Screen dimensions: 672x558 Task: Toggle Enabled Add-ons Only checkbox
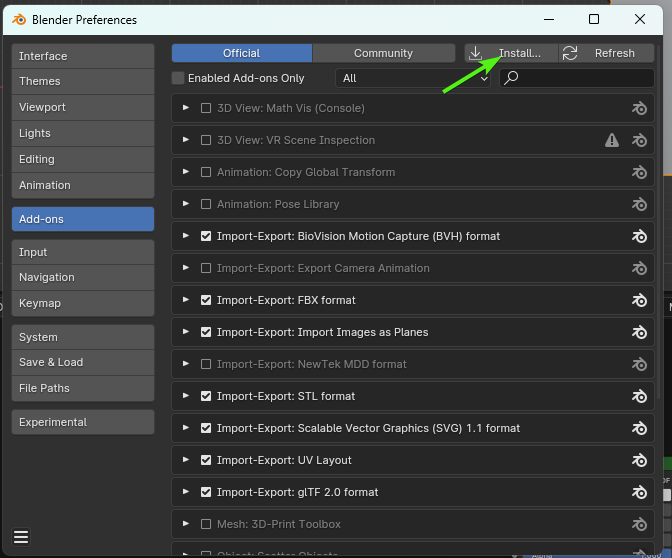(178, 78)
